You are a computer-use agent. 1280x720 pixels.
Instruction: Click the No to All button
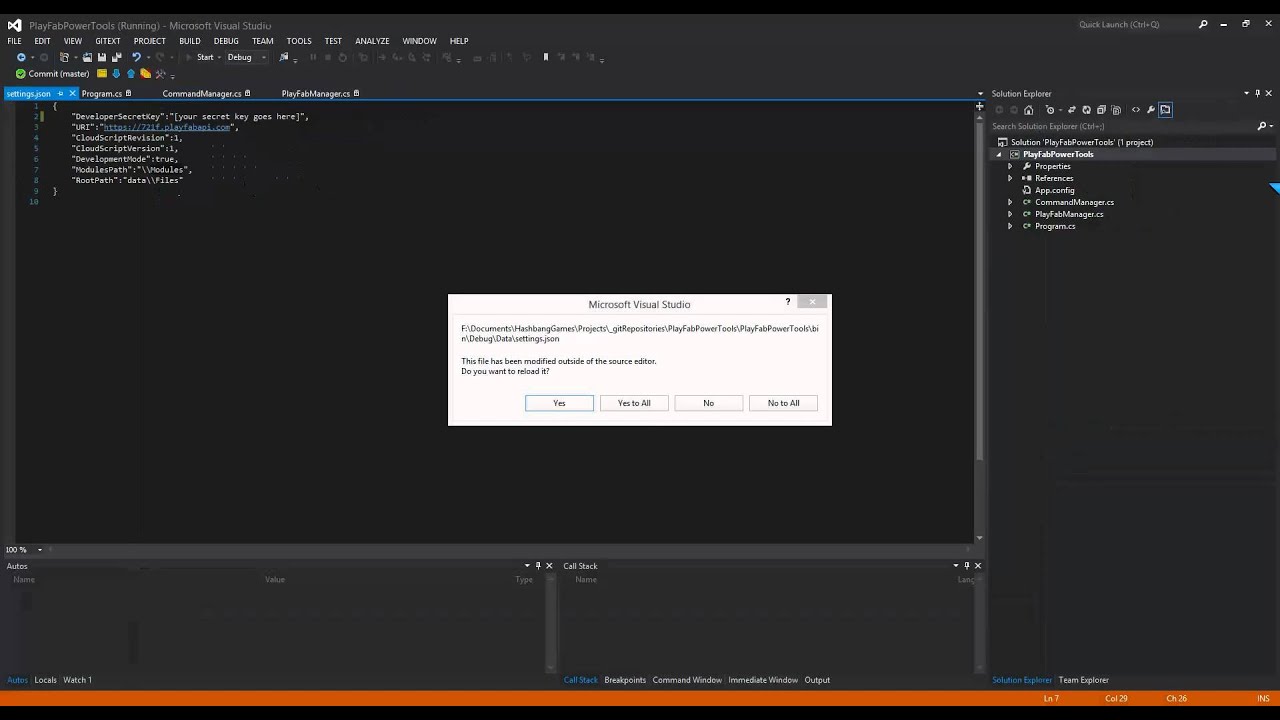click(x=783, y=403)
